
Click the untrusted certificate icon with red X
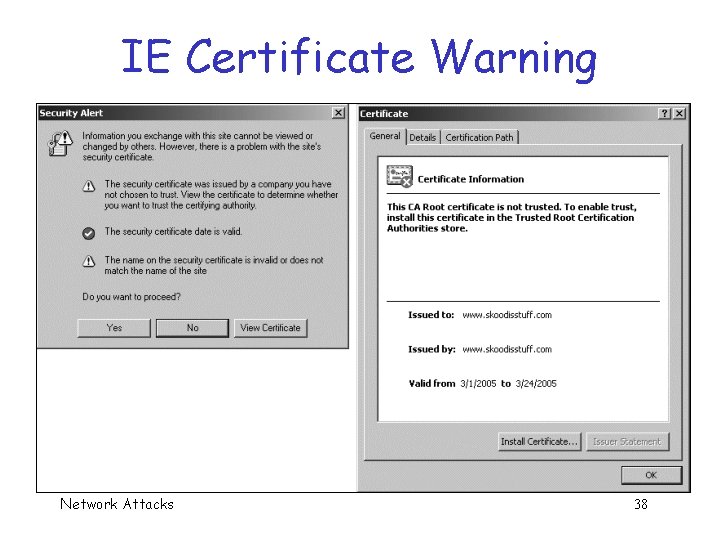click(x=399, y=177)
